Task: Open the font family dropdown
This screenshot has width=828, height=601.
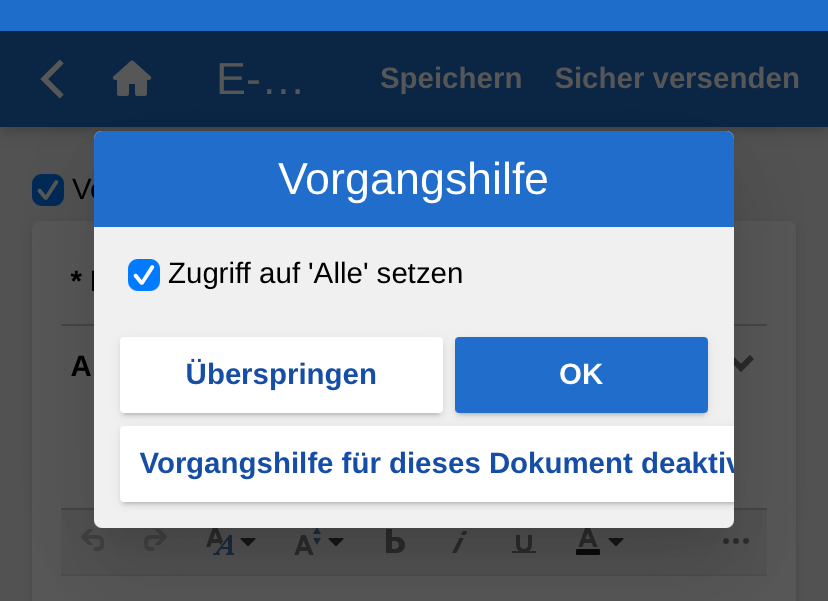Action: click(231, 542)
